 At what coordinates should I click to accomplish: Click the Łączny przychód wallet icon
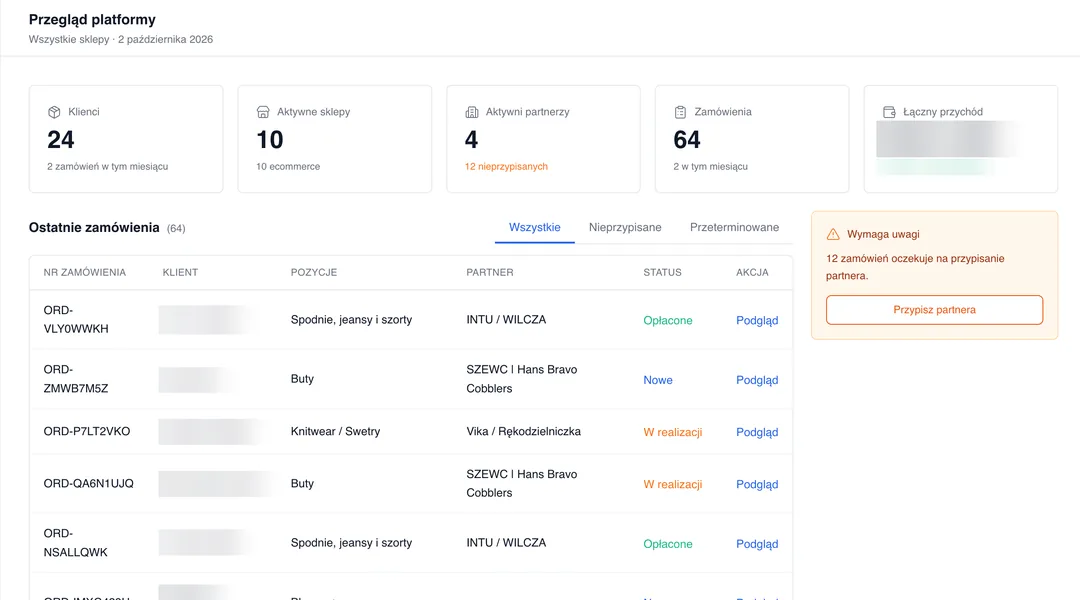coord(889,112)
